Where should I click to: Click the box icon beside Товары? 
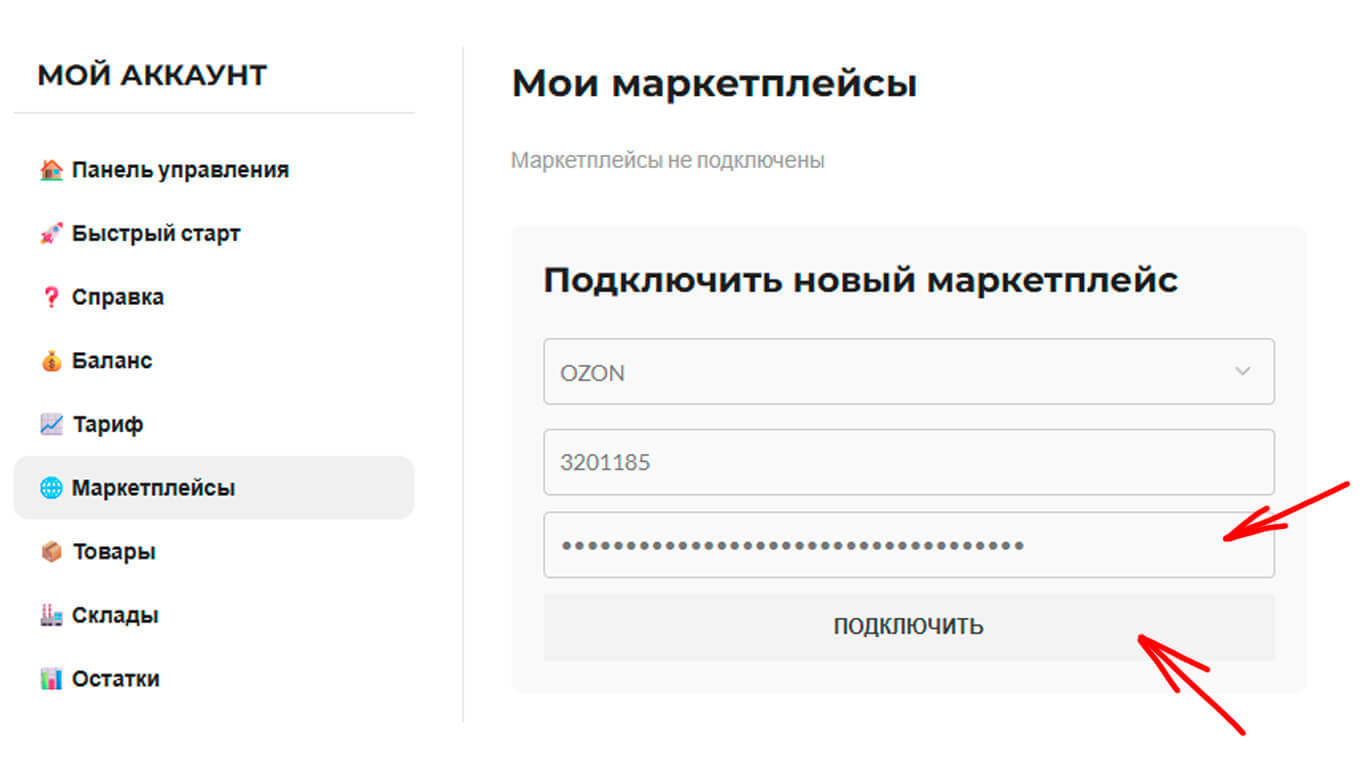pos(51,552)
